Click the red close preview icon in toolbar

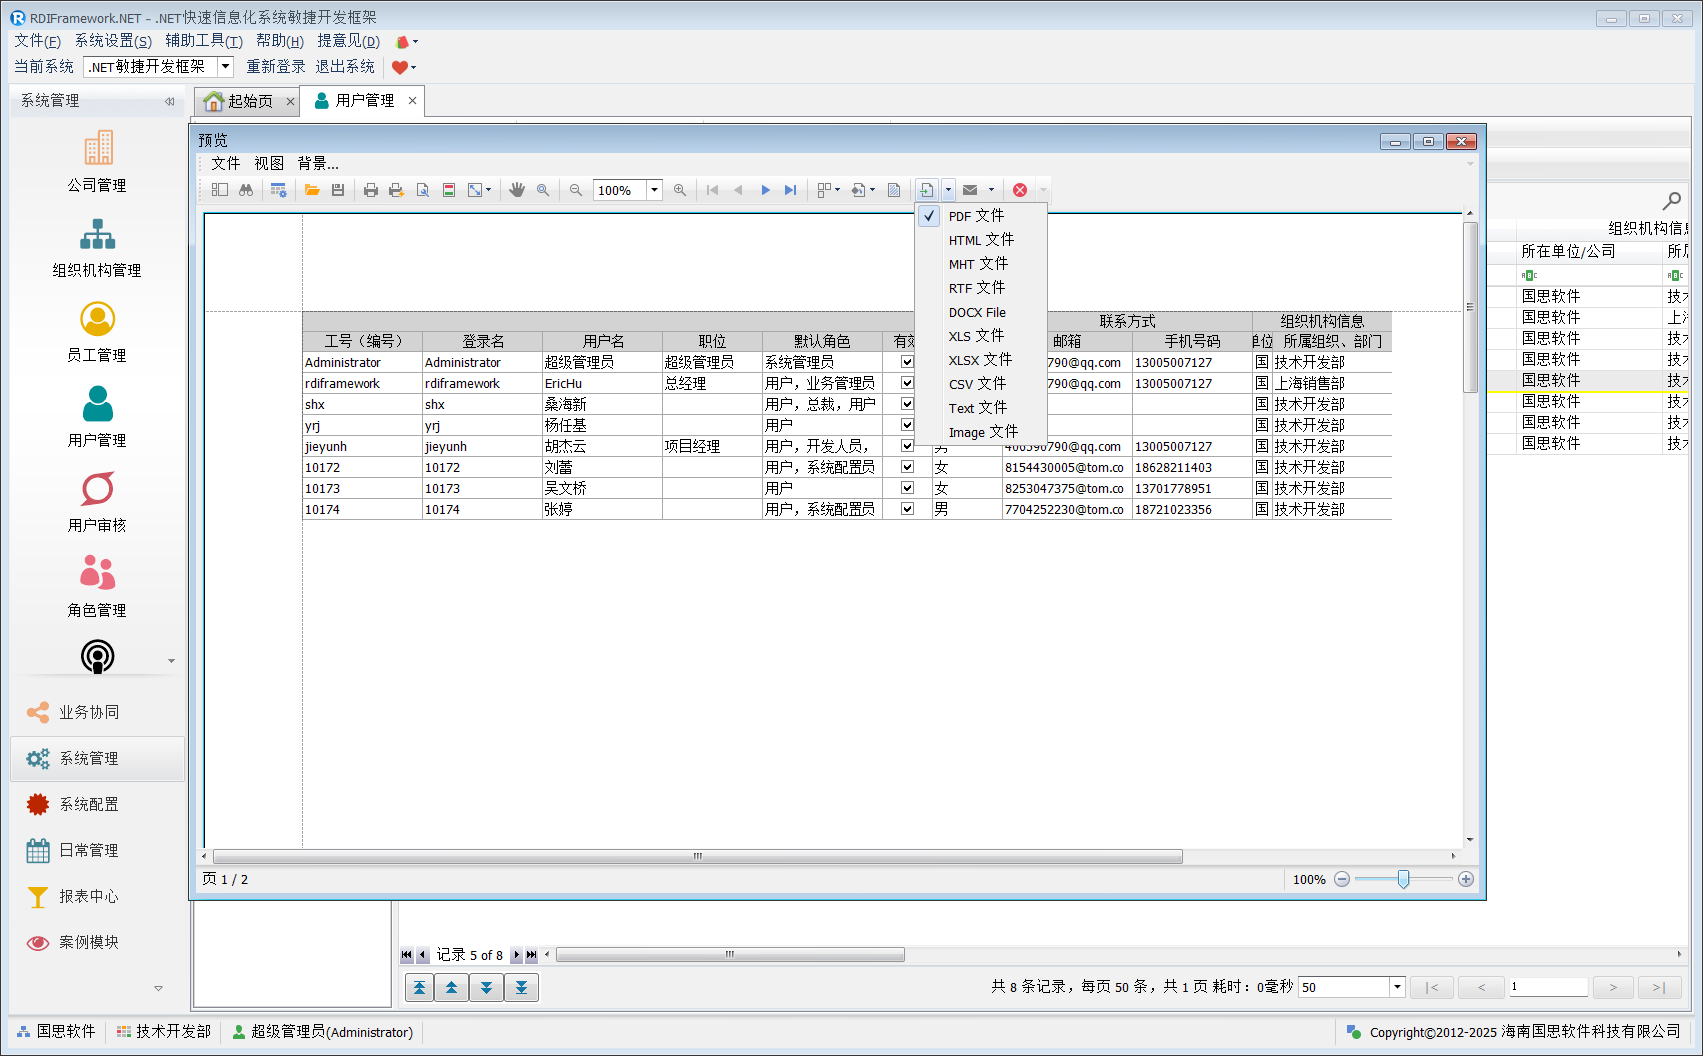point(1019,190)
